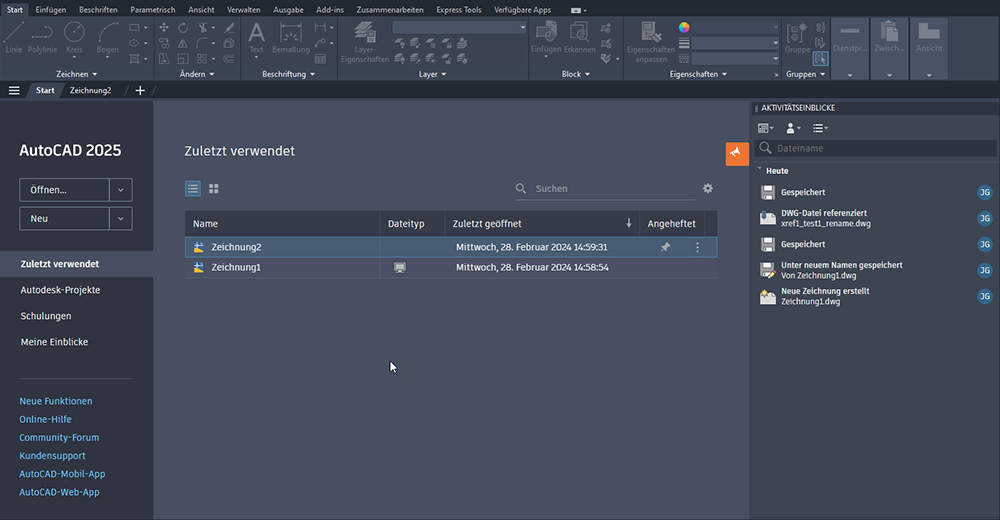
Task: Select the Offset tool icon
Action: tap(228, 59)
